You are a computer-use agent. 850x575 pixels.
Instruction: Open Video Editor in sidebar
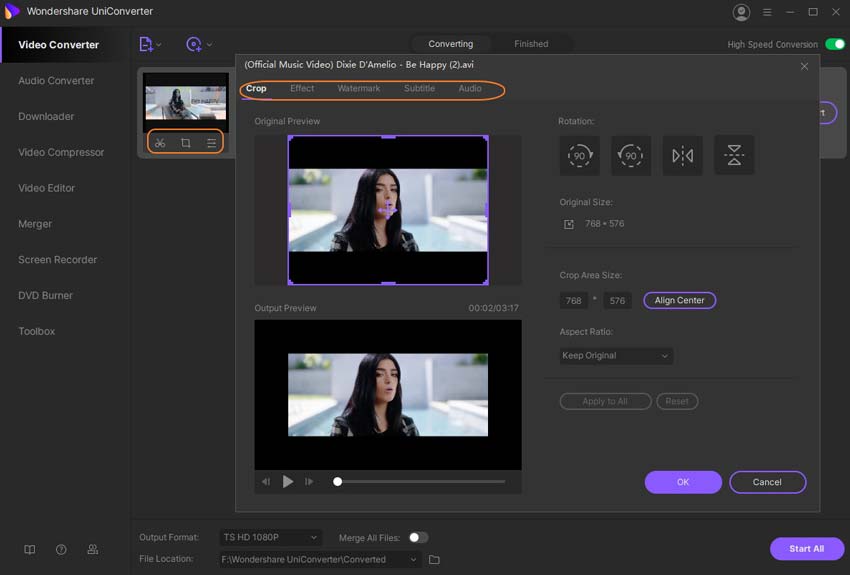click(x=47, y=188)
